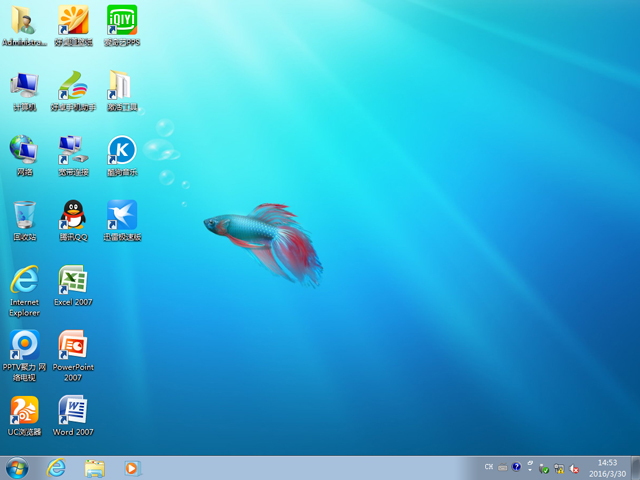Toggle the muted volume tray icon
Viewport: 640px width, 480px height.
[x=575, y=468]
